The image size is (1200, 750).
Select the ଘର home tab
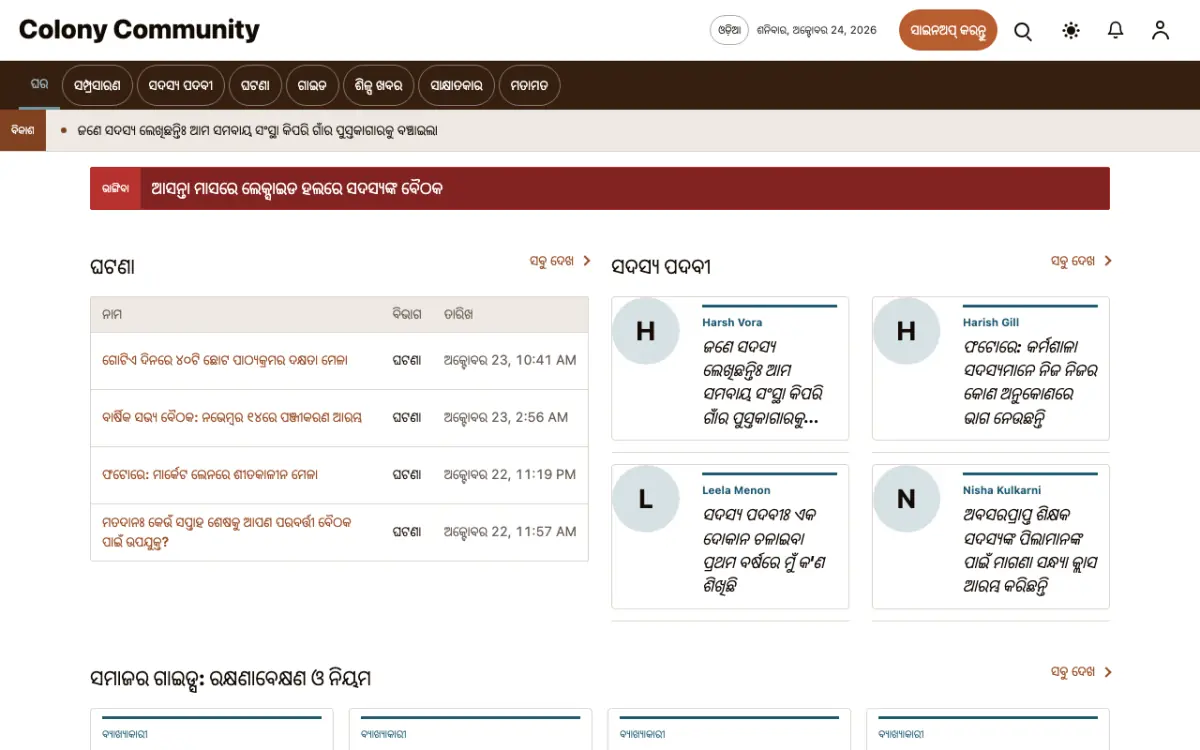39,85
